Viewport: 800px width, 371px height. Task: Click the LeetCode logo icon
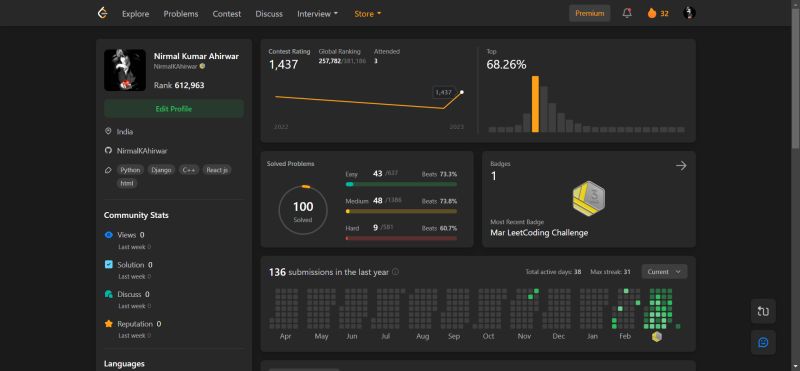[x=103, y=13]
